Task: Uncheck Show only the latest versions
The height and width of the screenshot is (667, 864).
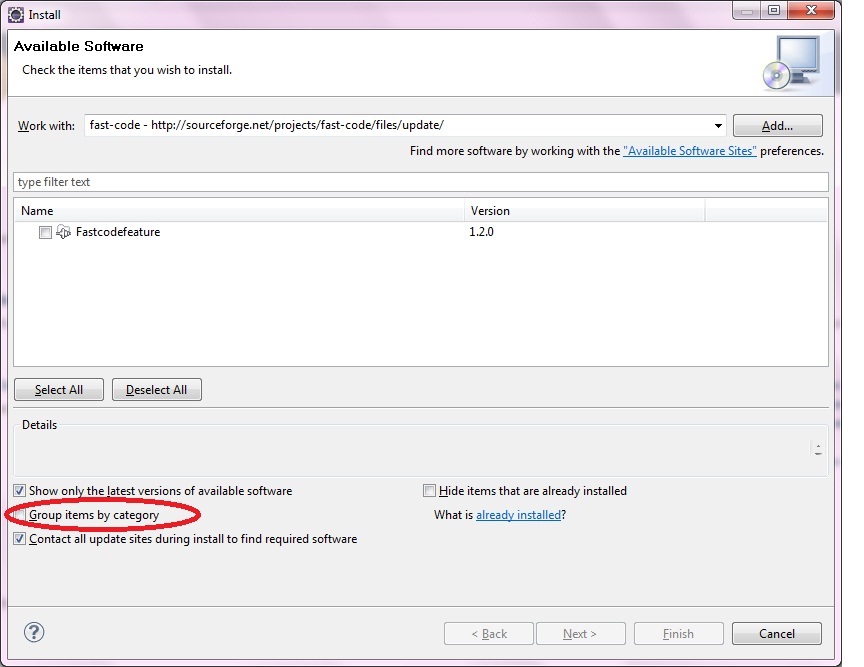Action: click(20, 491)
